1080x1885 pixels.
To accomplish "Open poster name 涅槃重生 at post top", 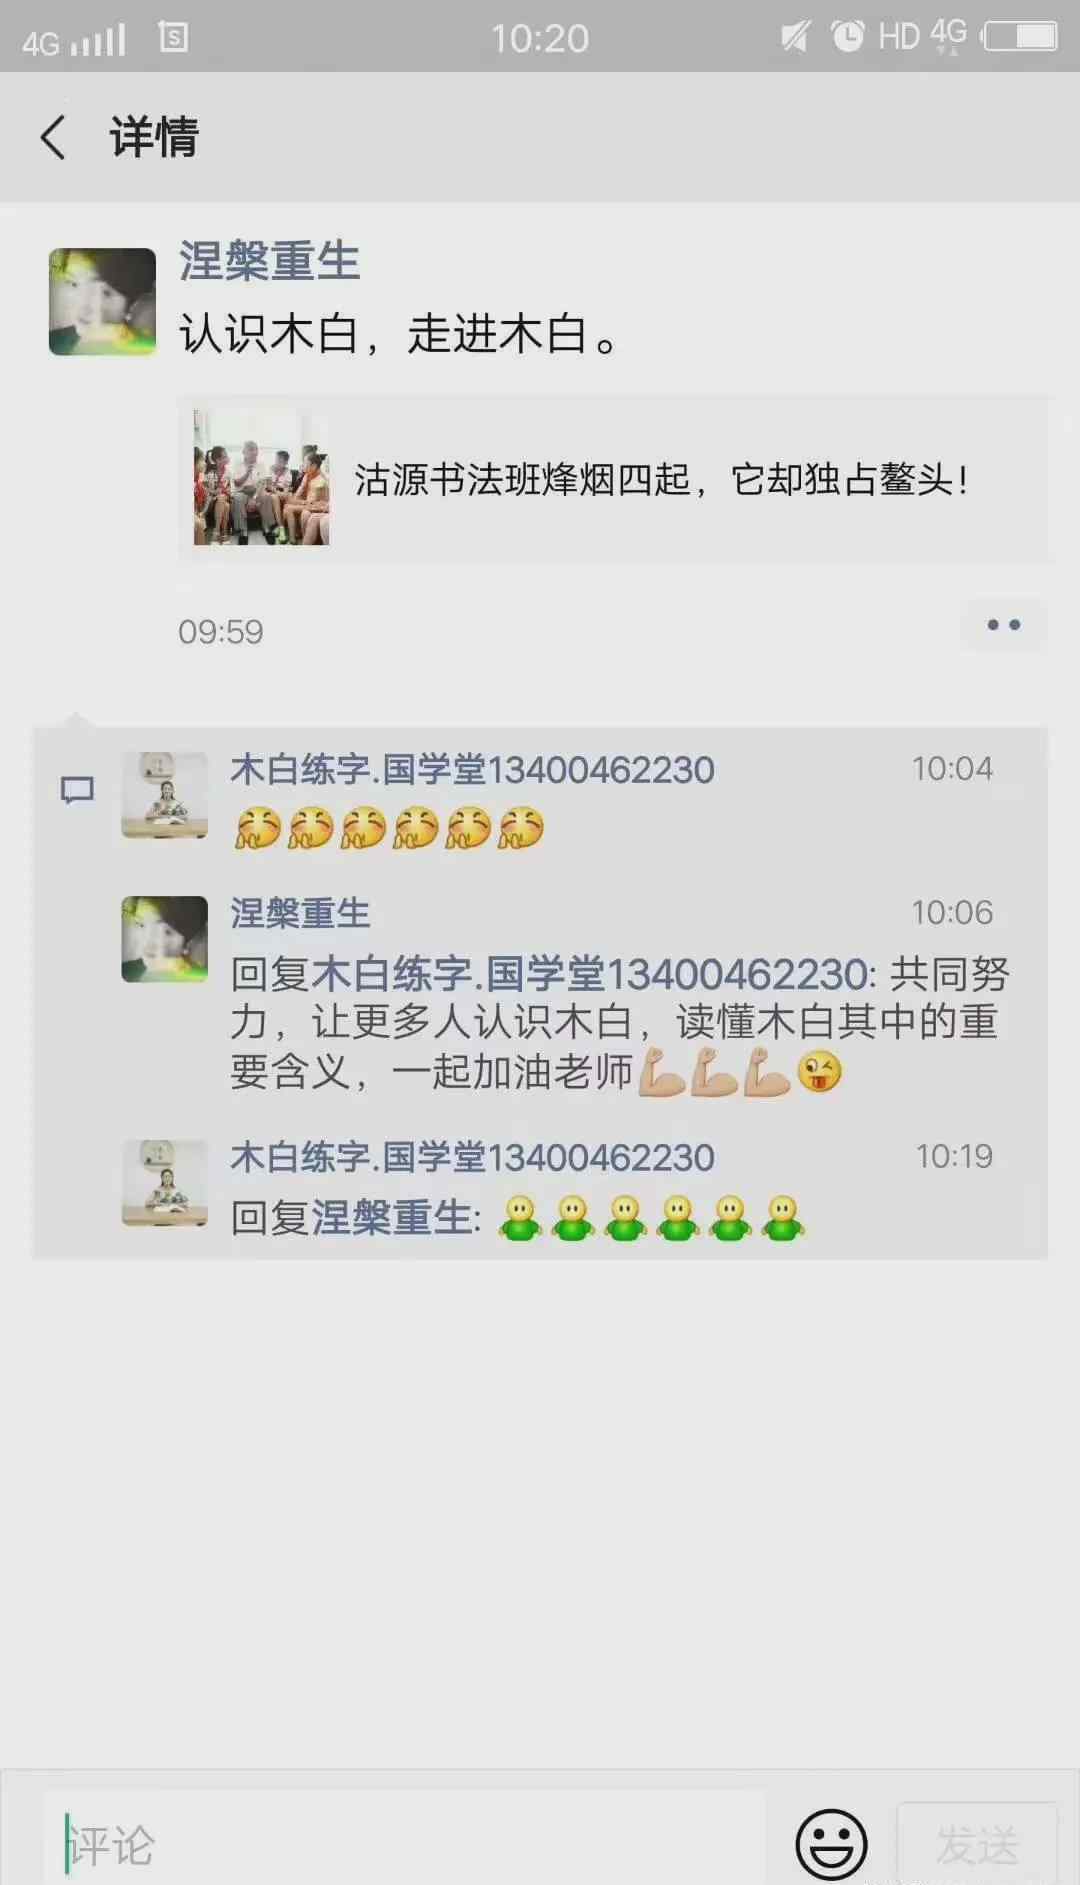I will point(269,262).
